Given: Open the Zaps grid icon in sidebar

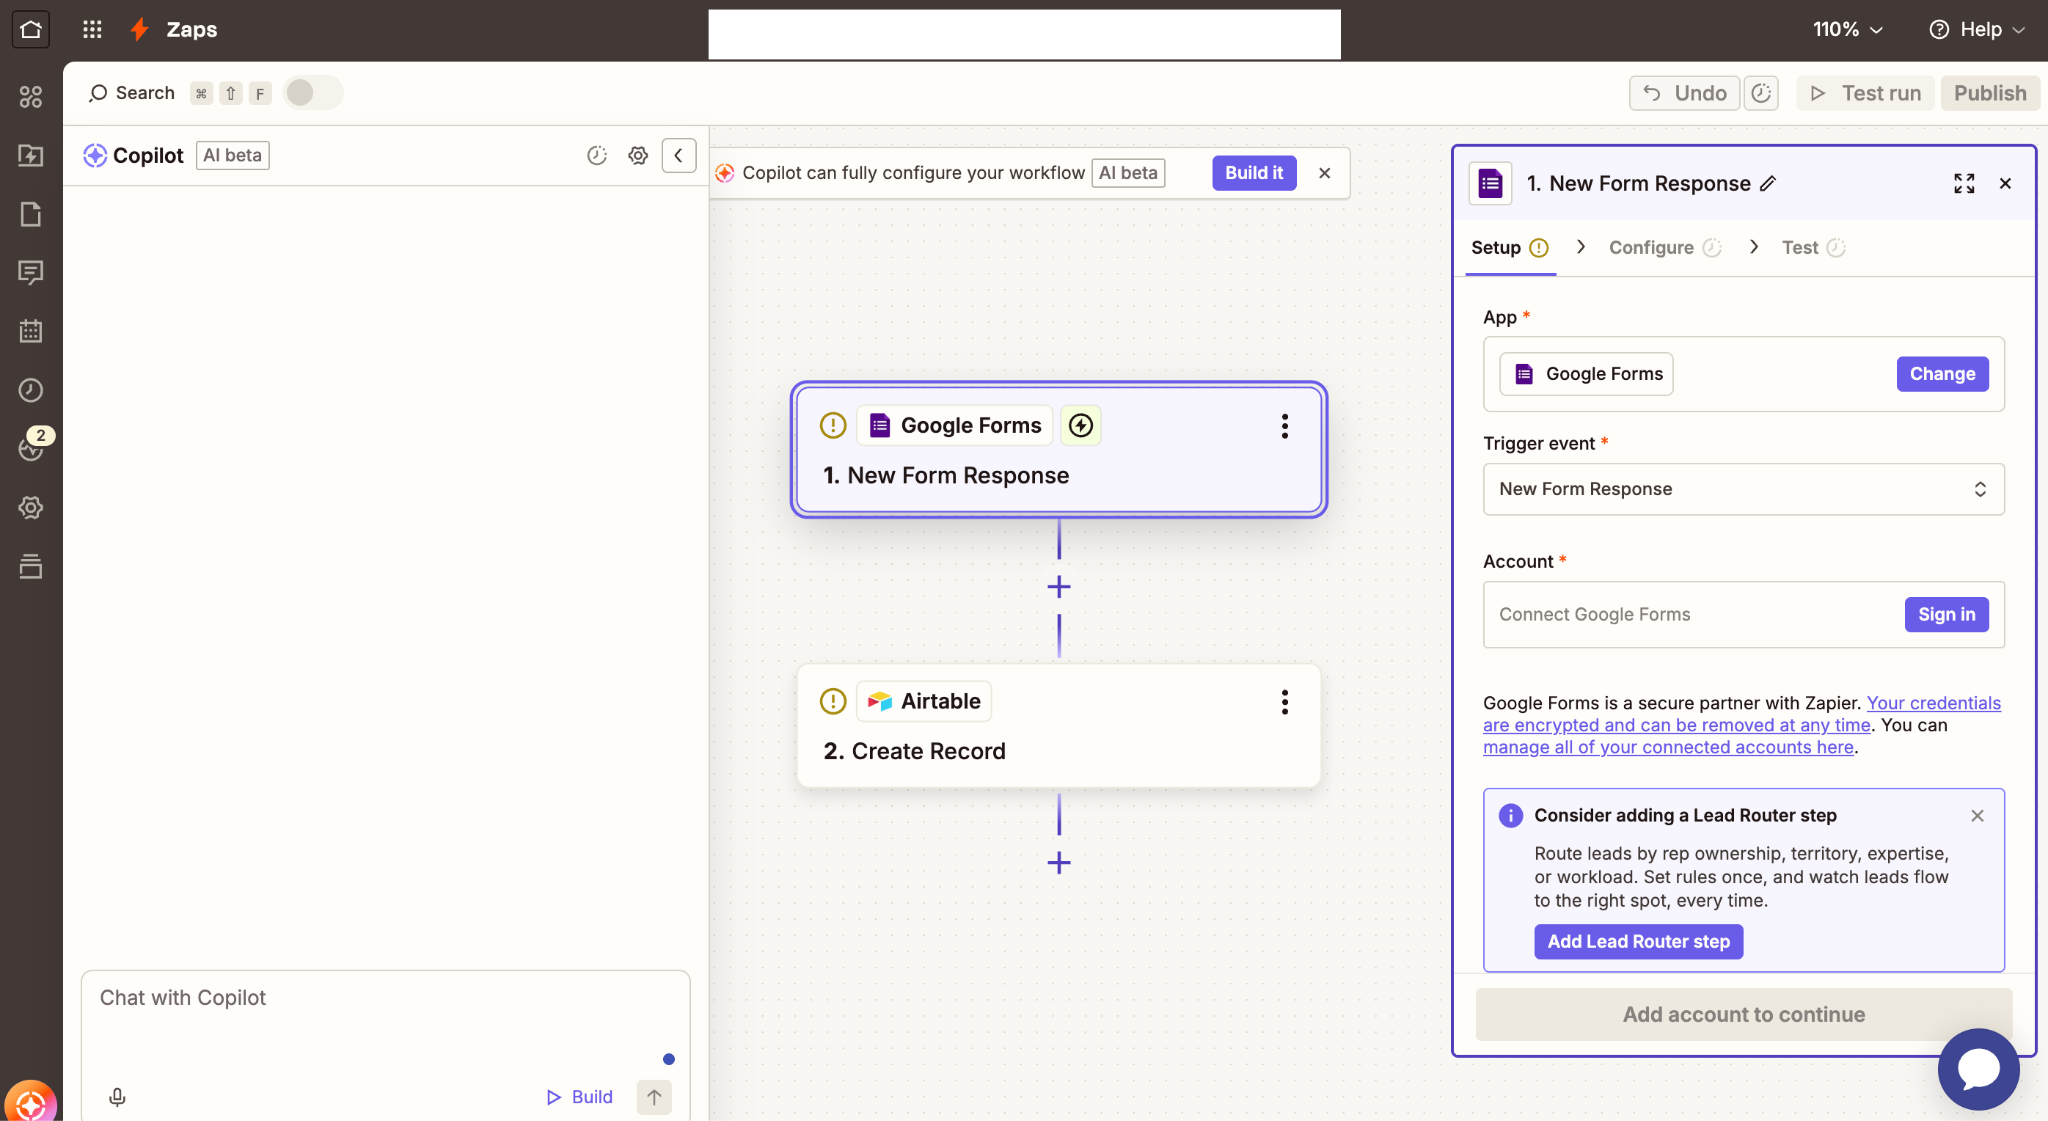Looking at the screenshot, I should (x=31, y=97).
